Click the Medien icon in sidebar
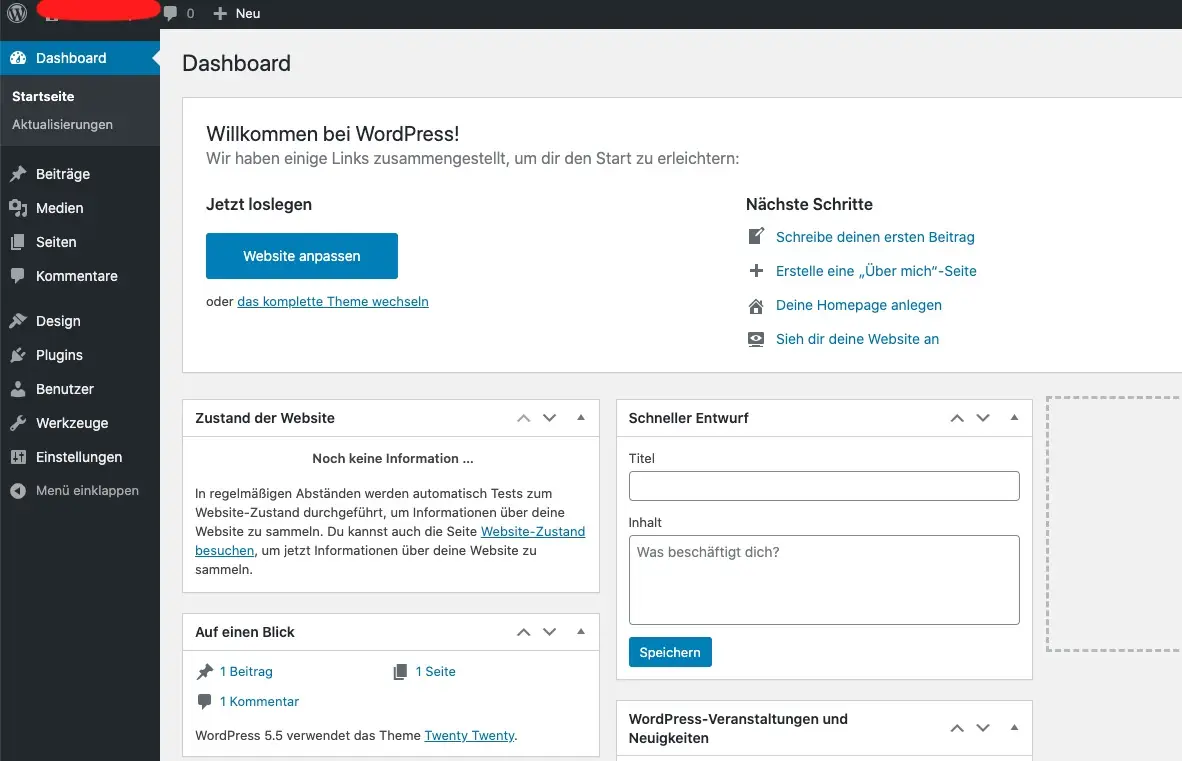This screenshot has height=761, width=1182. click(x=18, y=208)
